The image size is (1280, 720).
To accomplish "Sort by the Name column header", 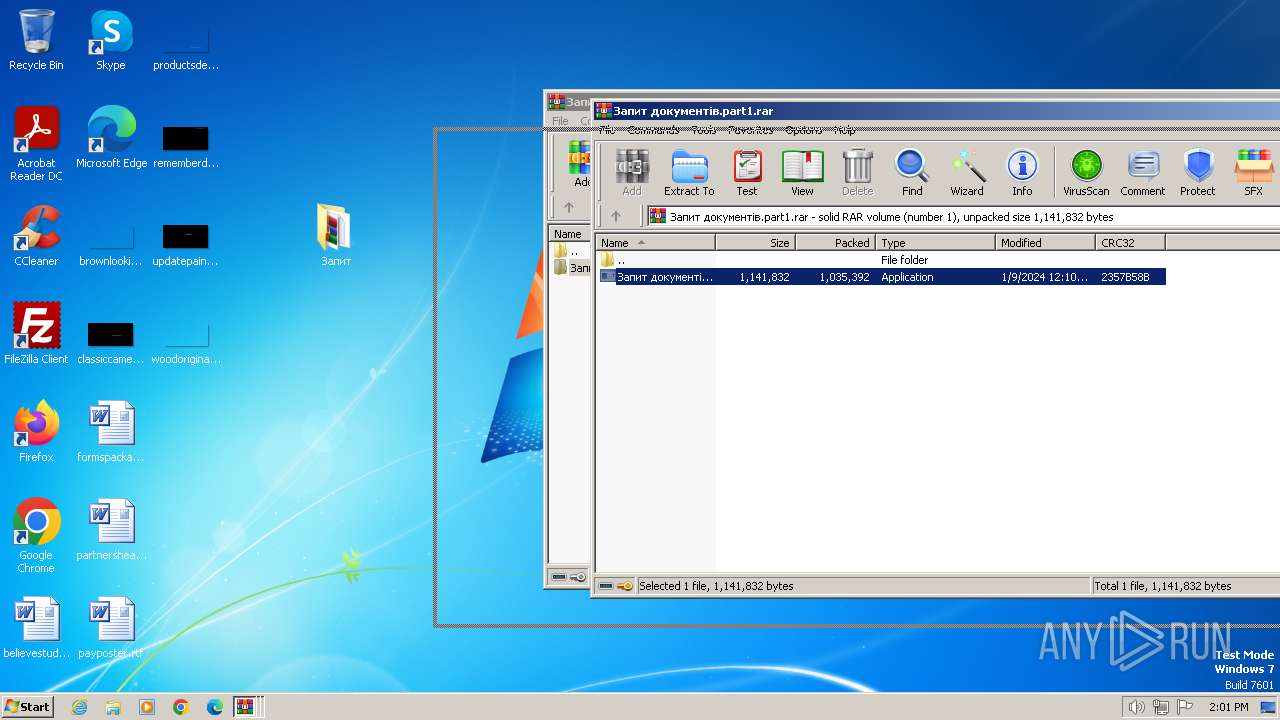I will click(x=655, y=242).
